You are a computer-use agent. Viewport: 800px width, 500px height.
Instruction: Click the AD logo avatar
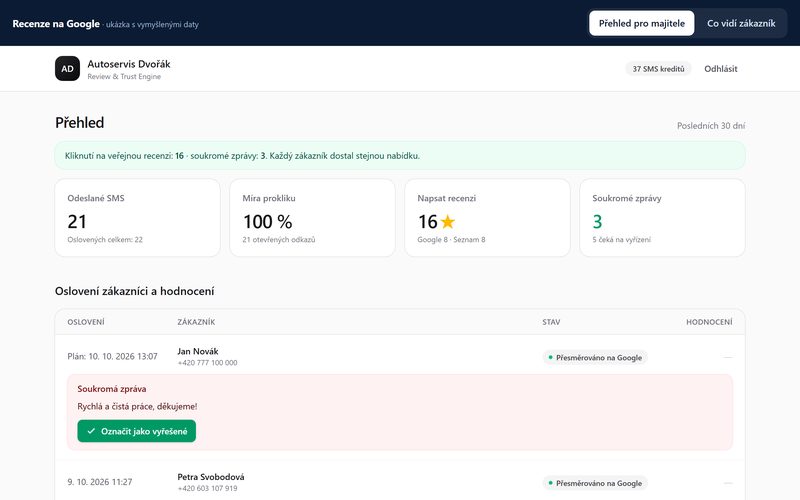point(67,69)
